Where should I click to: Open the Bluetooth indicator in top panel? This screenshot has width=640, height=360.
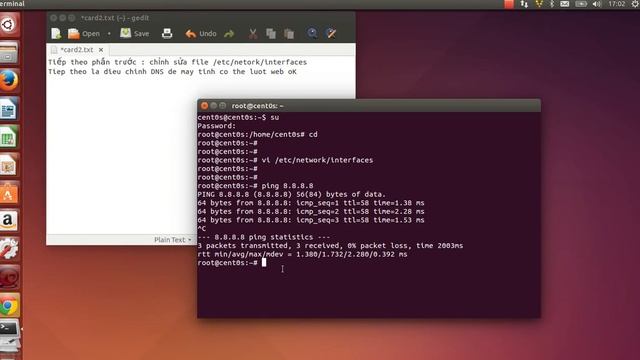(552, 4)
